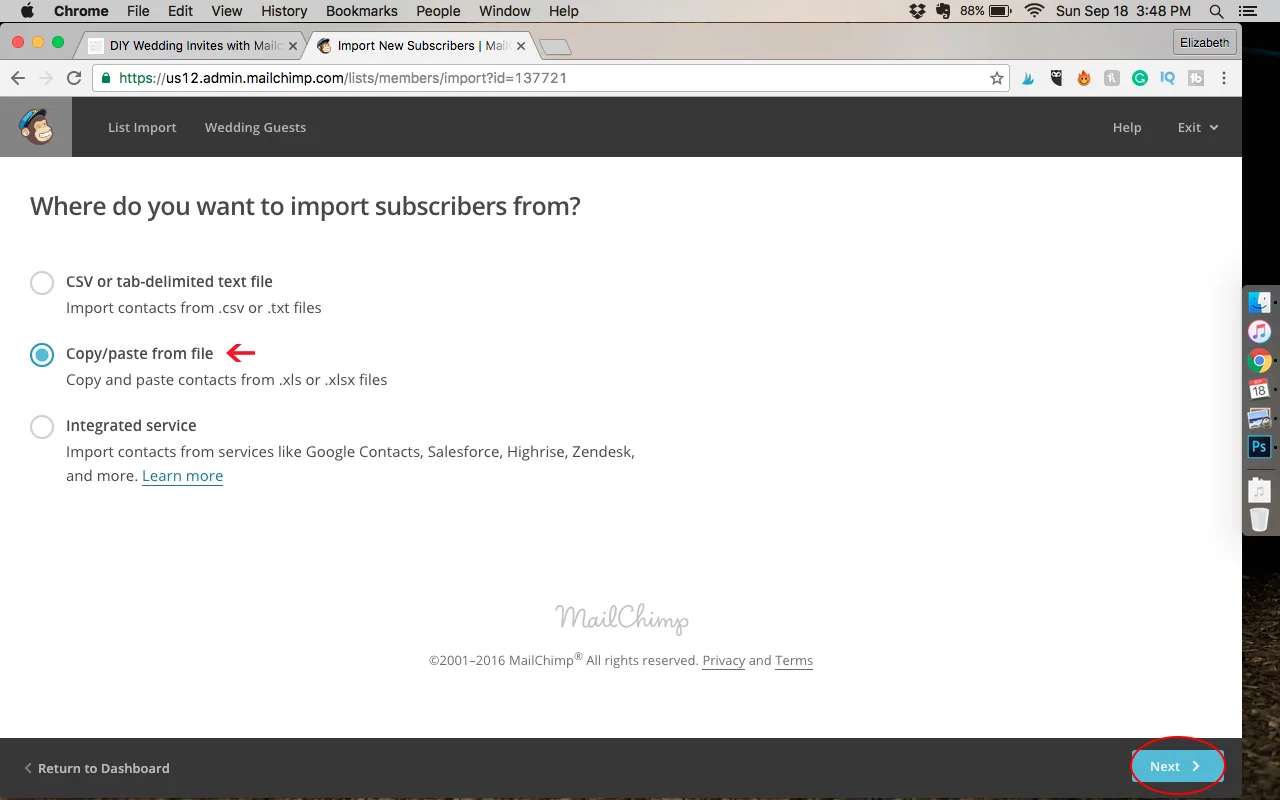Click the URL address bar

coord(550,78)
